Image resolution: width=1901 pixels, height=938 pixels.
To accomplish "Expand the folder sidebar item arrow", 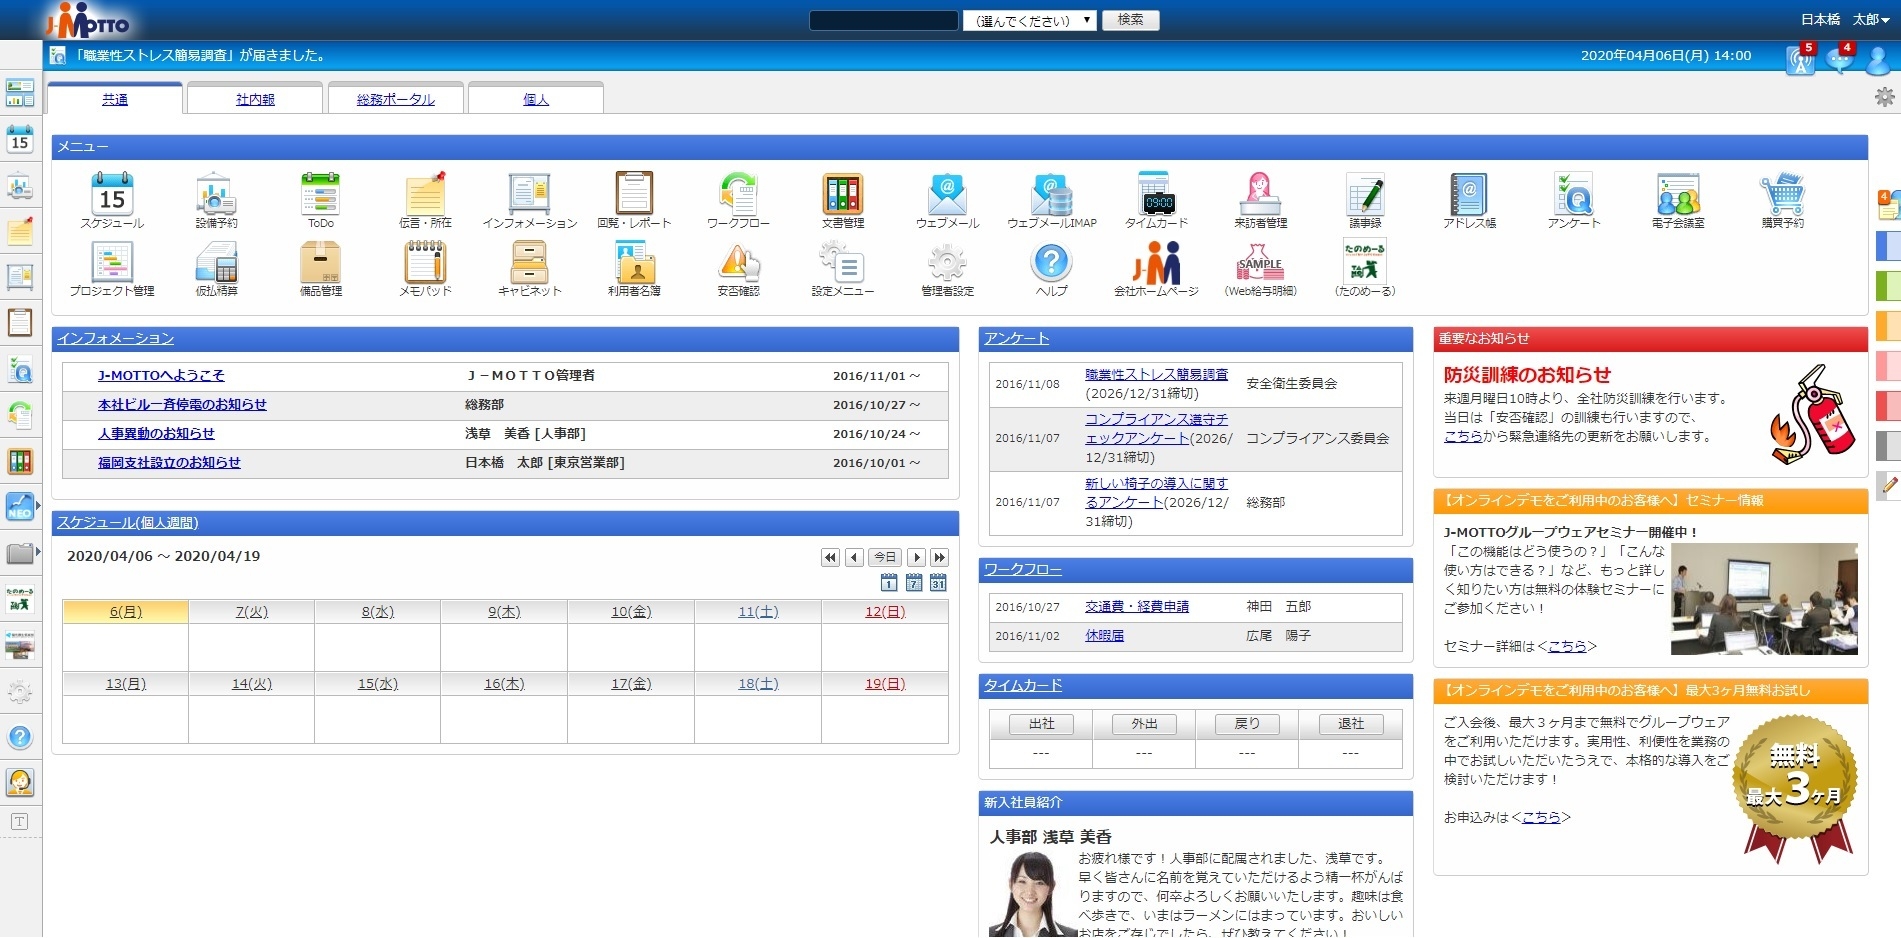I will (x=38, y=552).
